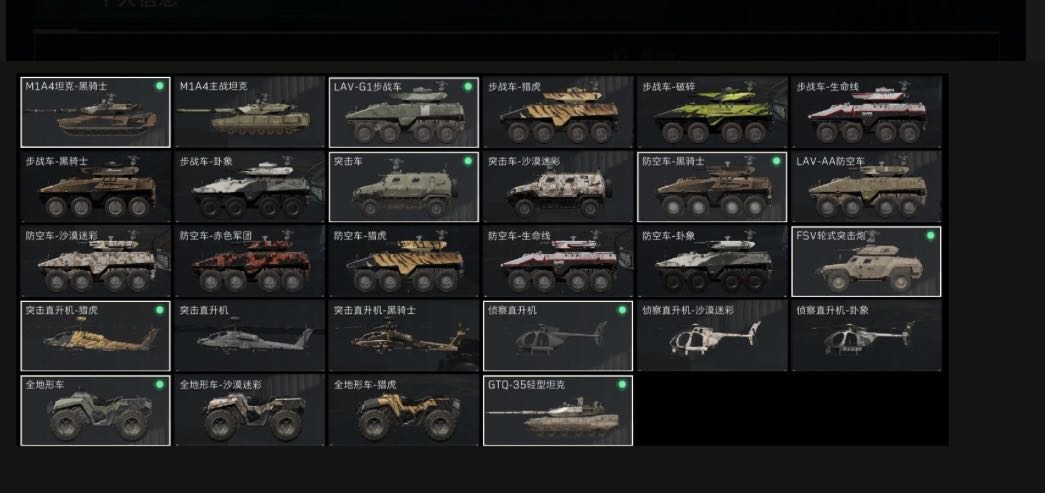Image resolution: width=1045 pixels, height=493 pixels.
Task: Select the 步战车-黑骑士 skin card
Action: click(95, 187)
